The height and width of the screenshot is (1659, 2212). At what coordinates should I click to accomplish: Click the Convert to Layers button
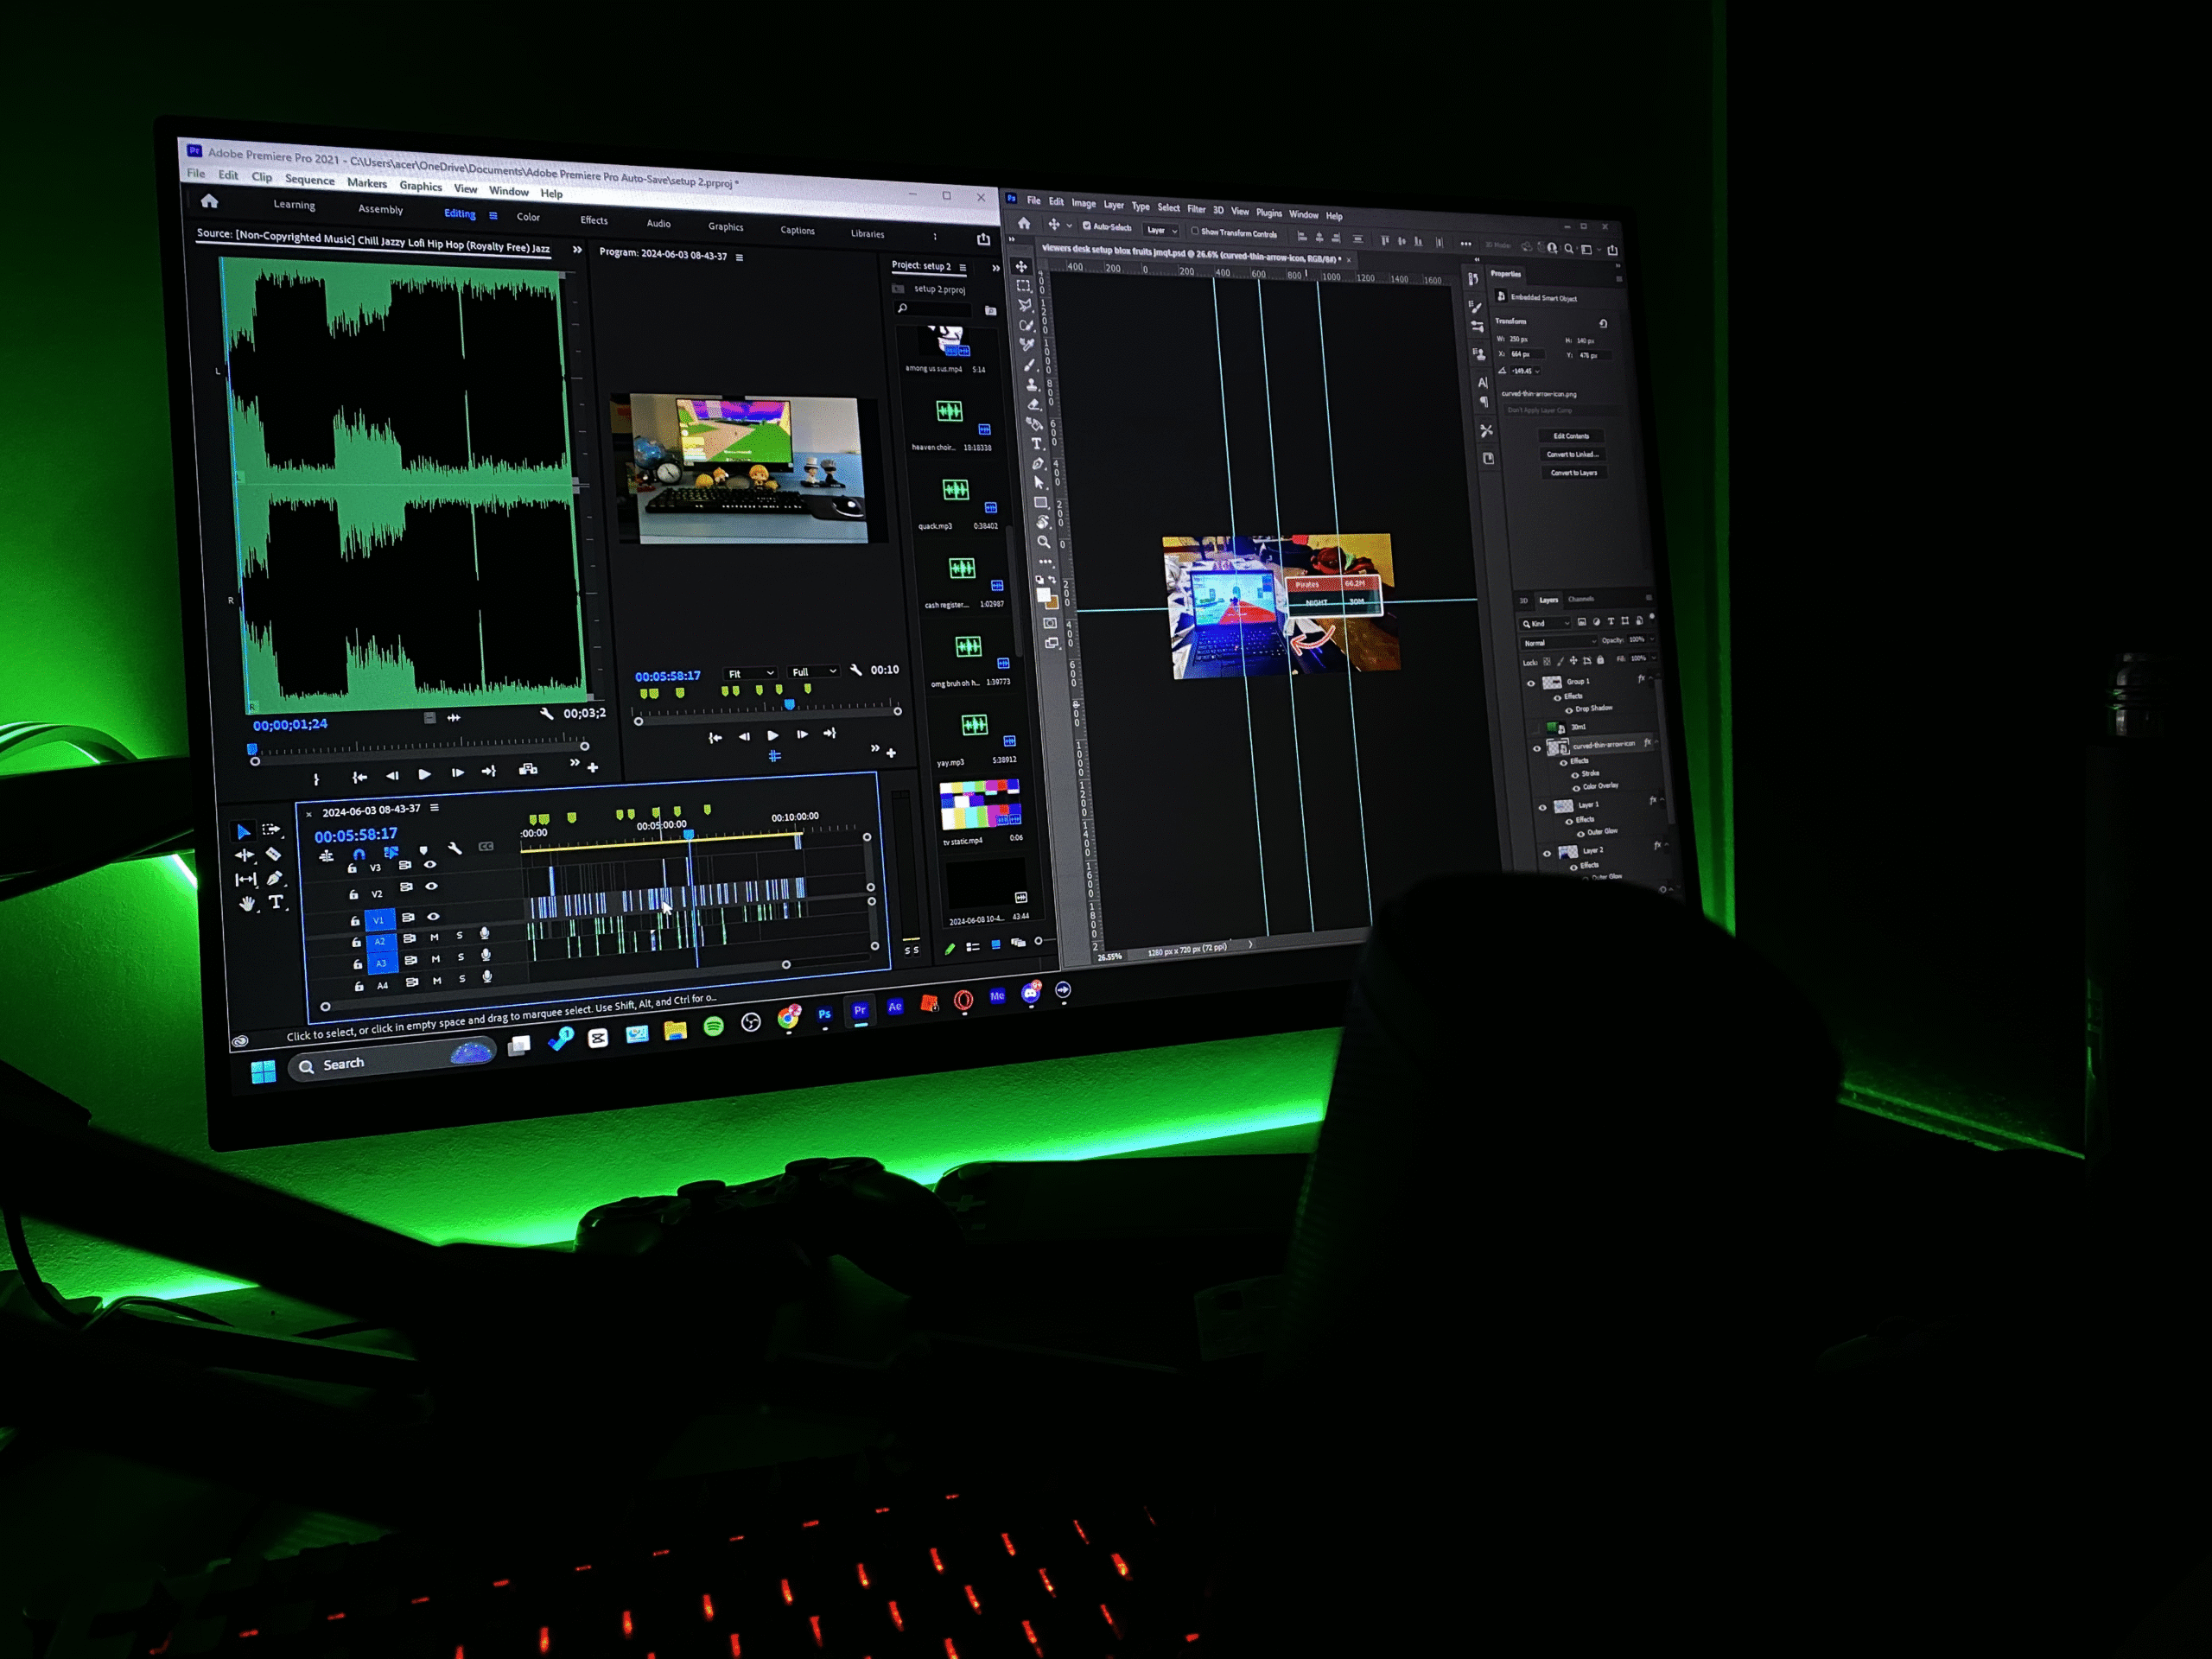click(x=1573, y=473)
